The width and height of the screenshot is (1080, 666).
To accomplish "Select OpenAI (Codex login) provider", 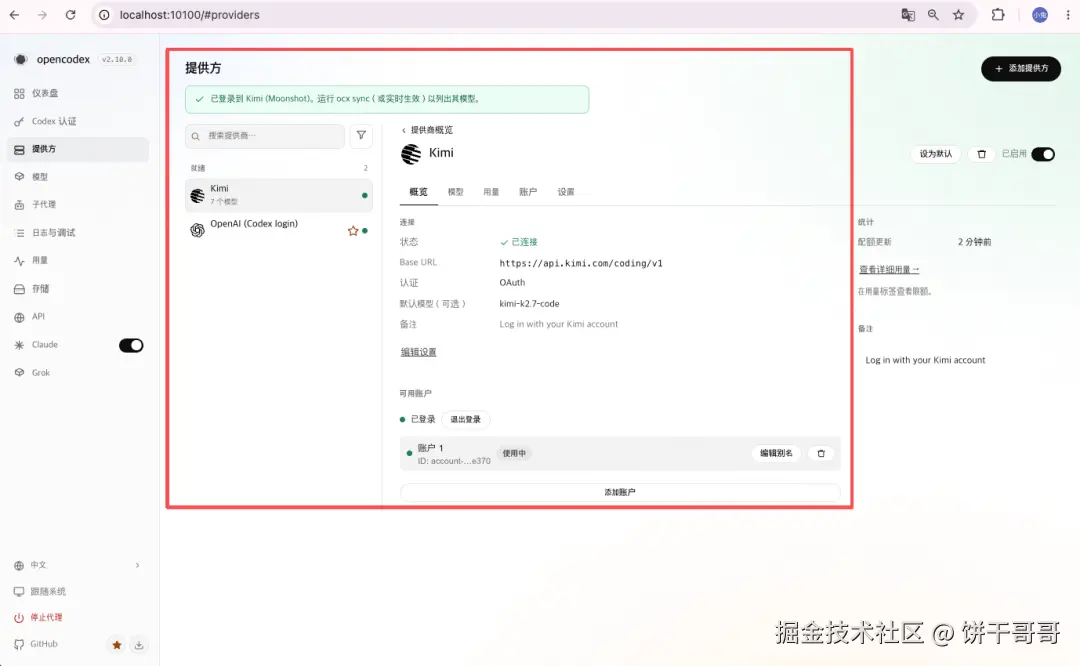I will [279, 229].
